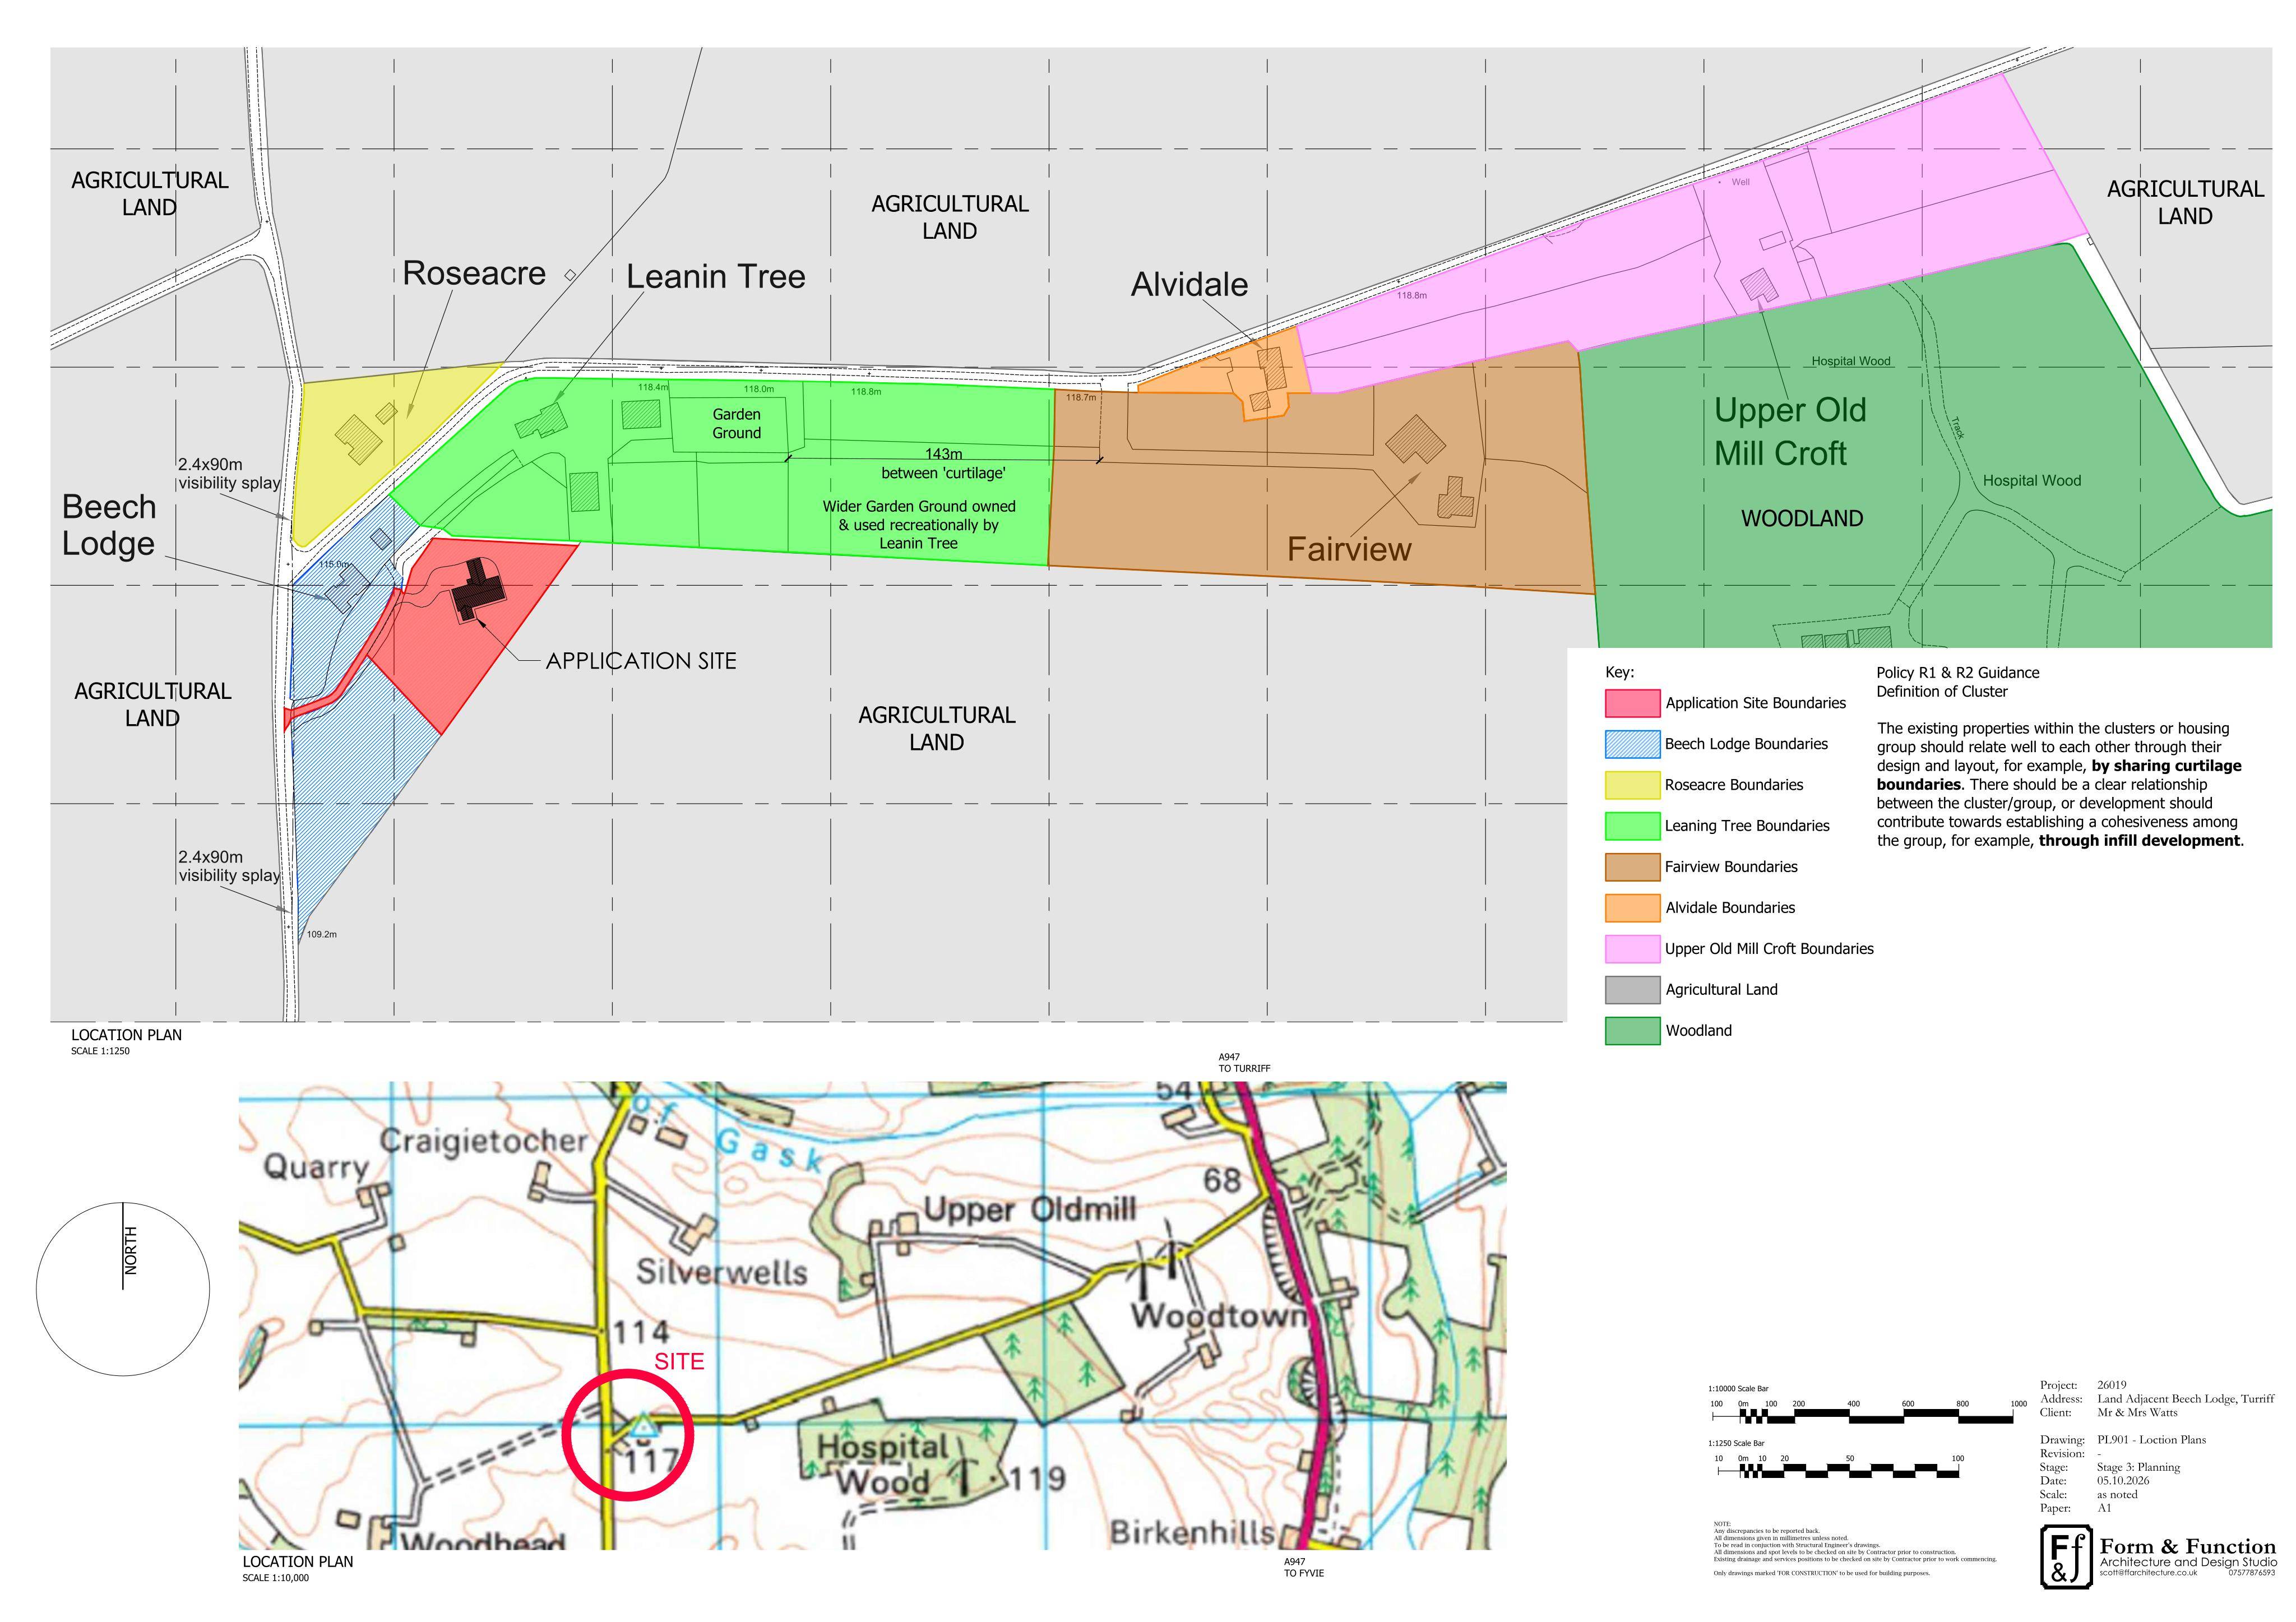2296x1622 pixels.
Task: Click the Upper Old Mill Croft label
Action: (x=1790, y=431)
